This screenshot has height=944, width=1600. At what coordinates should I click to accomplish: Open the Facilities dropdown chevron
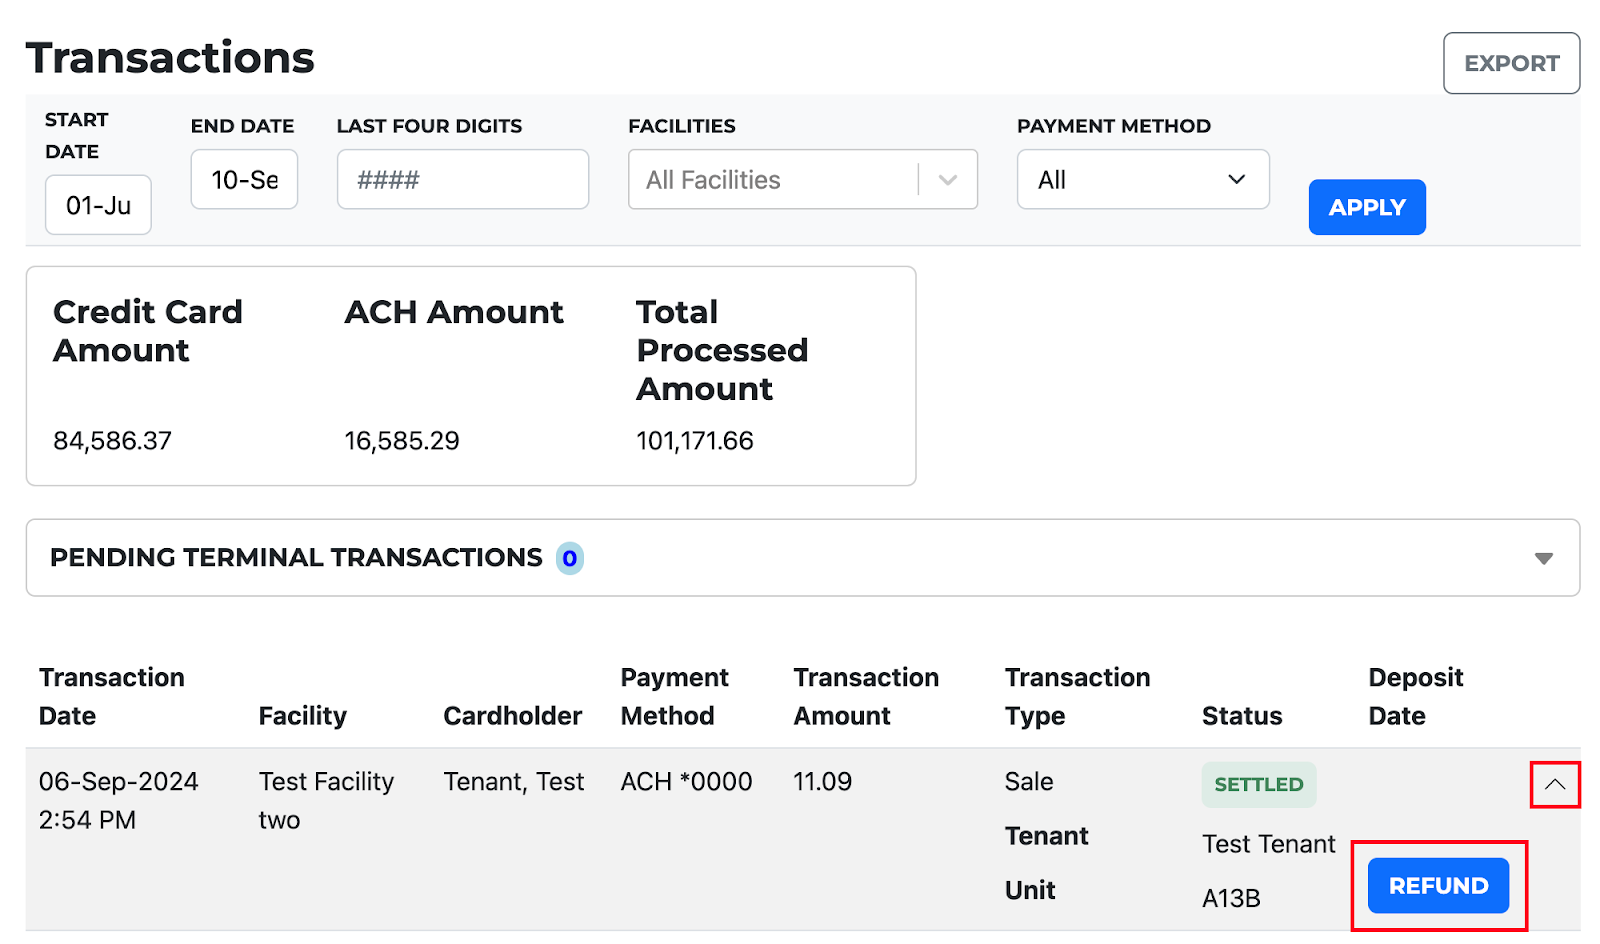[x=948, y=180]
